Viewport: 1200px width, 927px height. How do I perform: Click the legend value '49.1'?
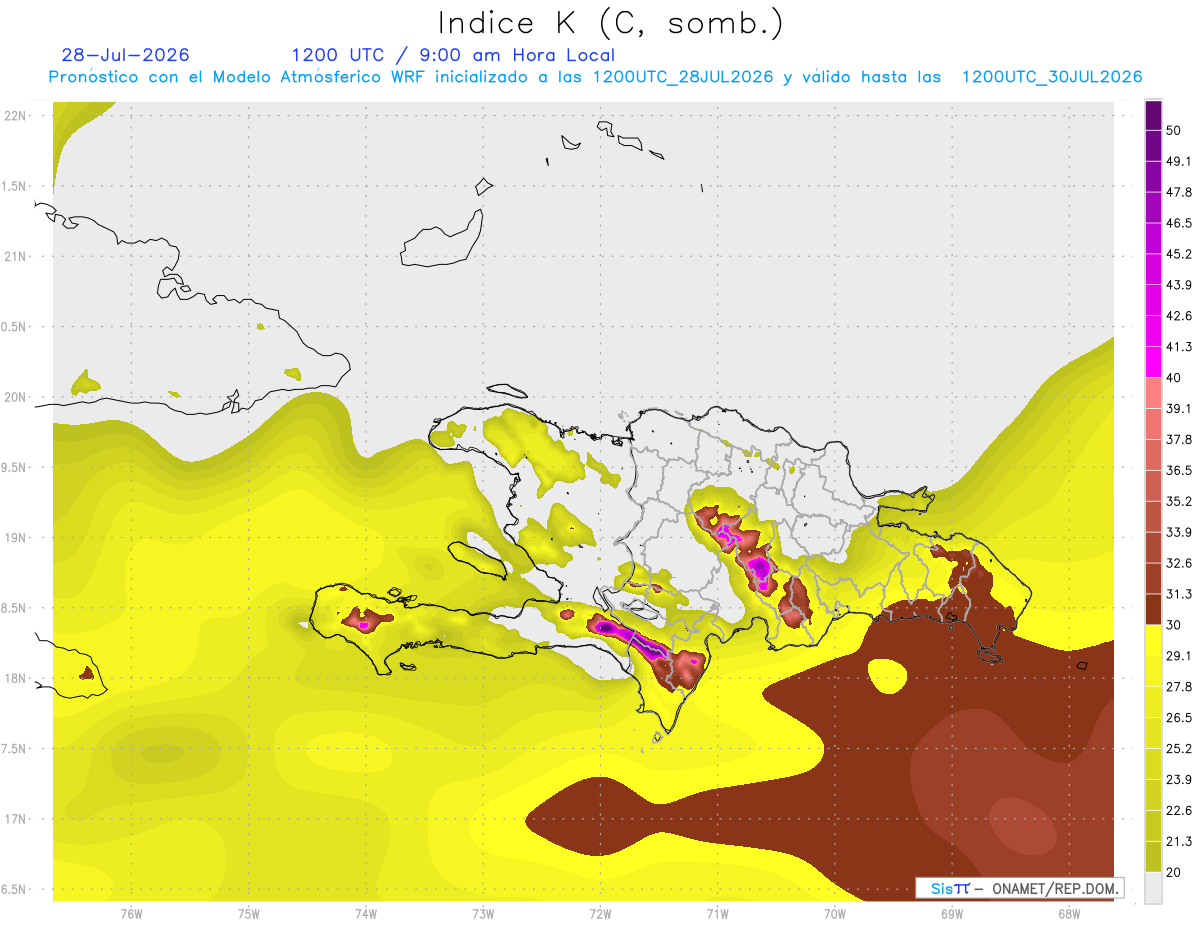click(x=1179, y=161)
